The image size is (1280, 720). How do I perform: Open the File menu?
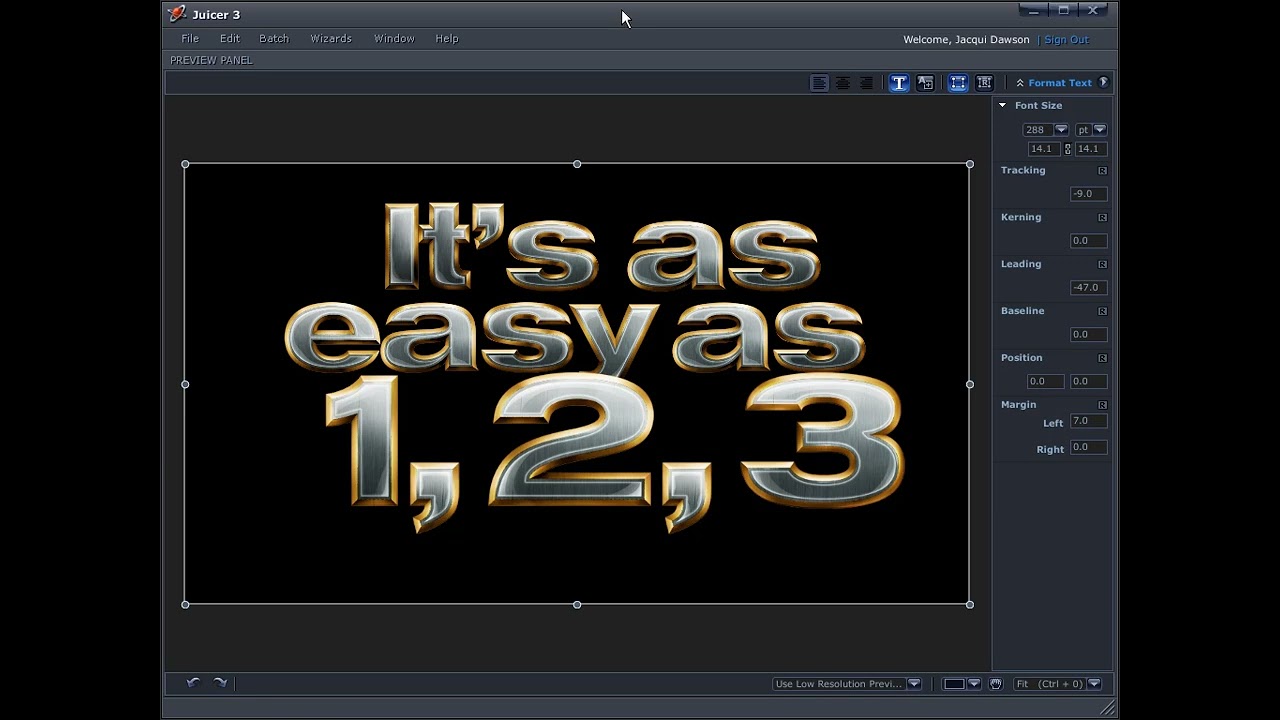coord(190,38)
